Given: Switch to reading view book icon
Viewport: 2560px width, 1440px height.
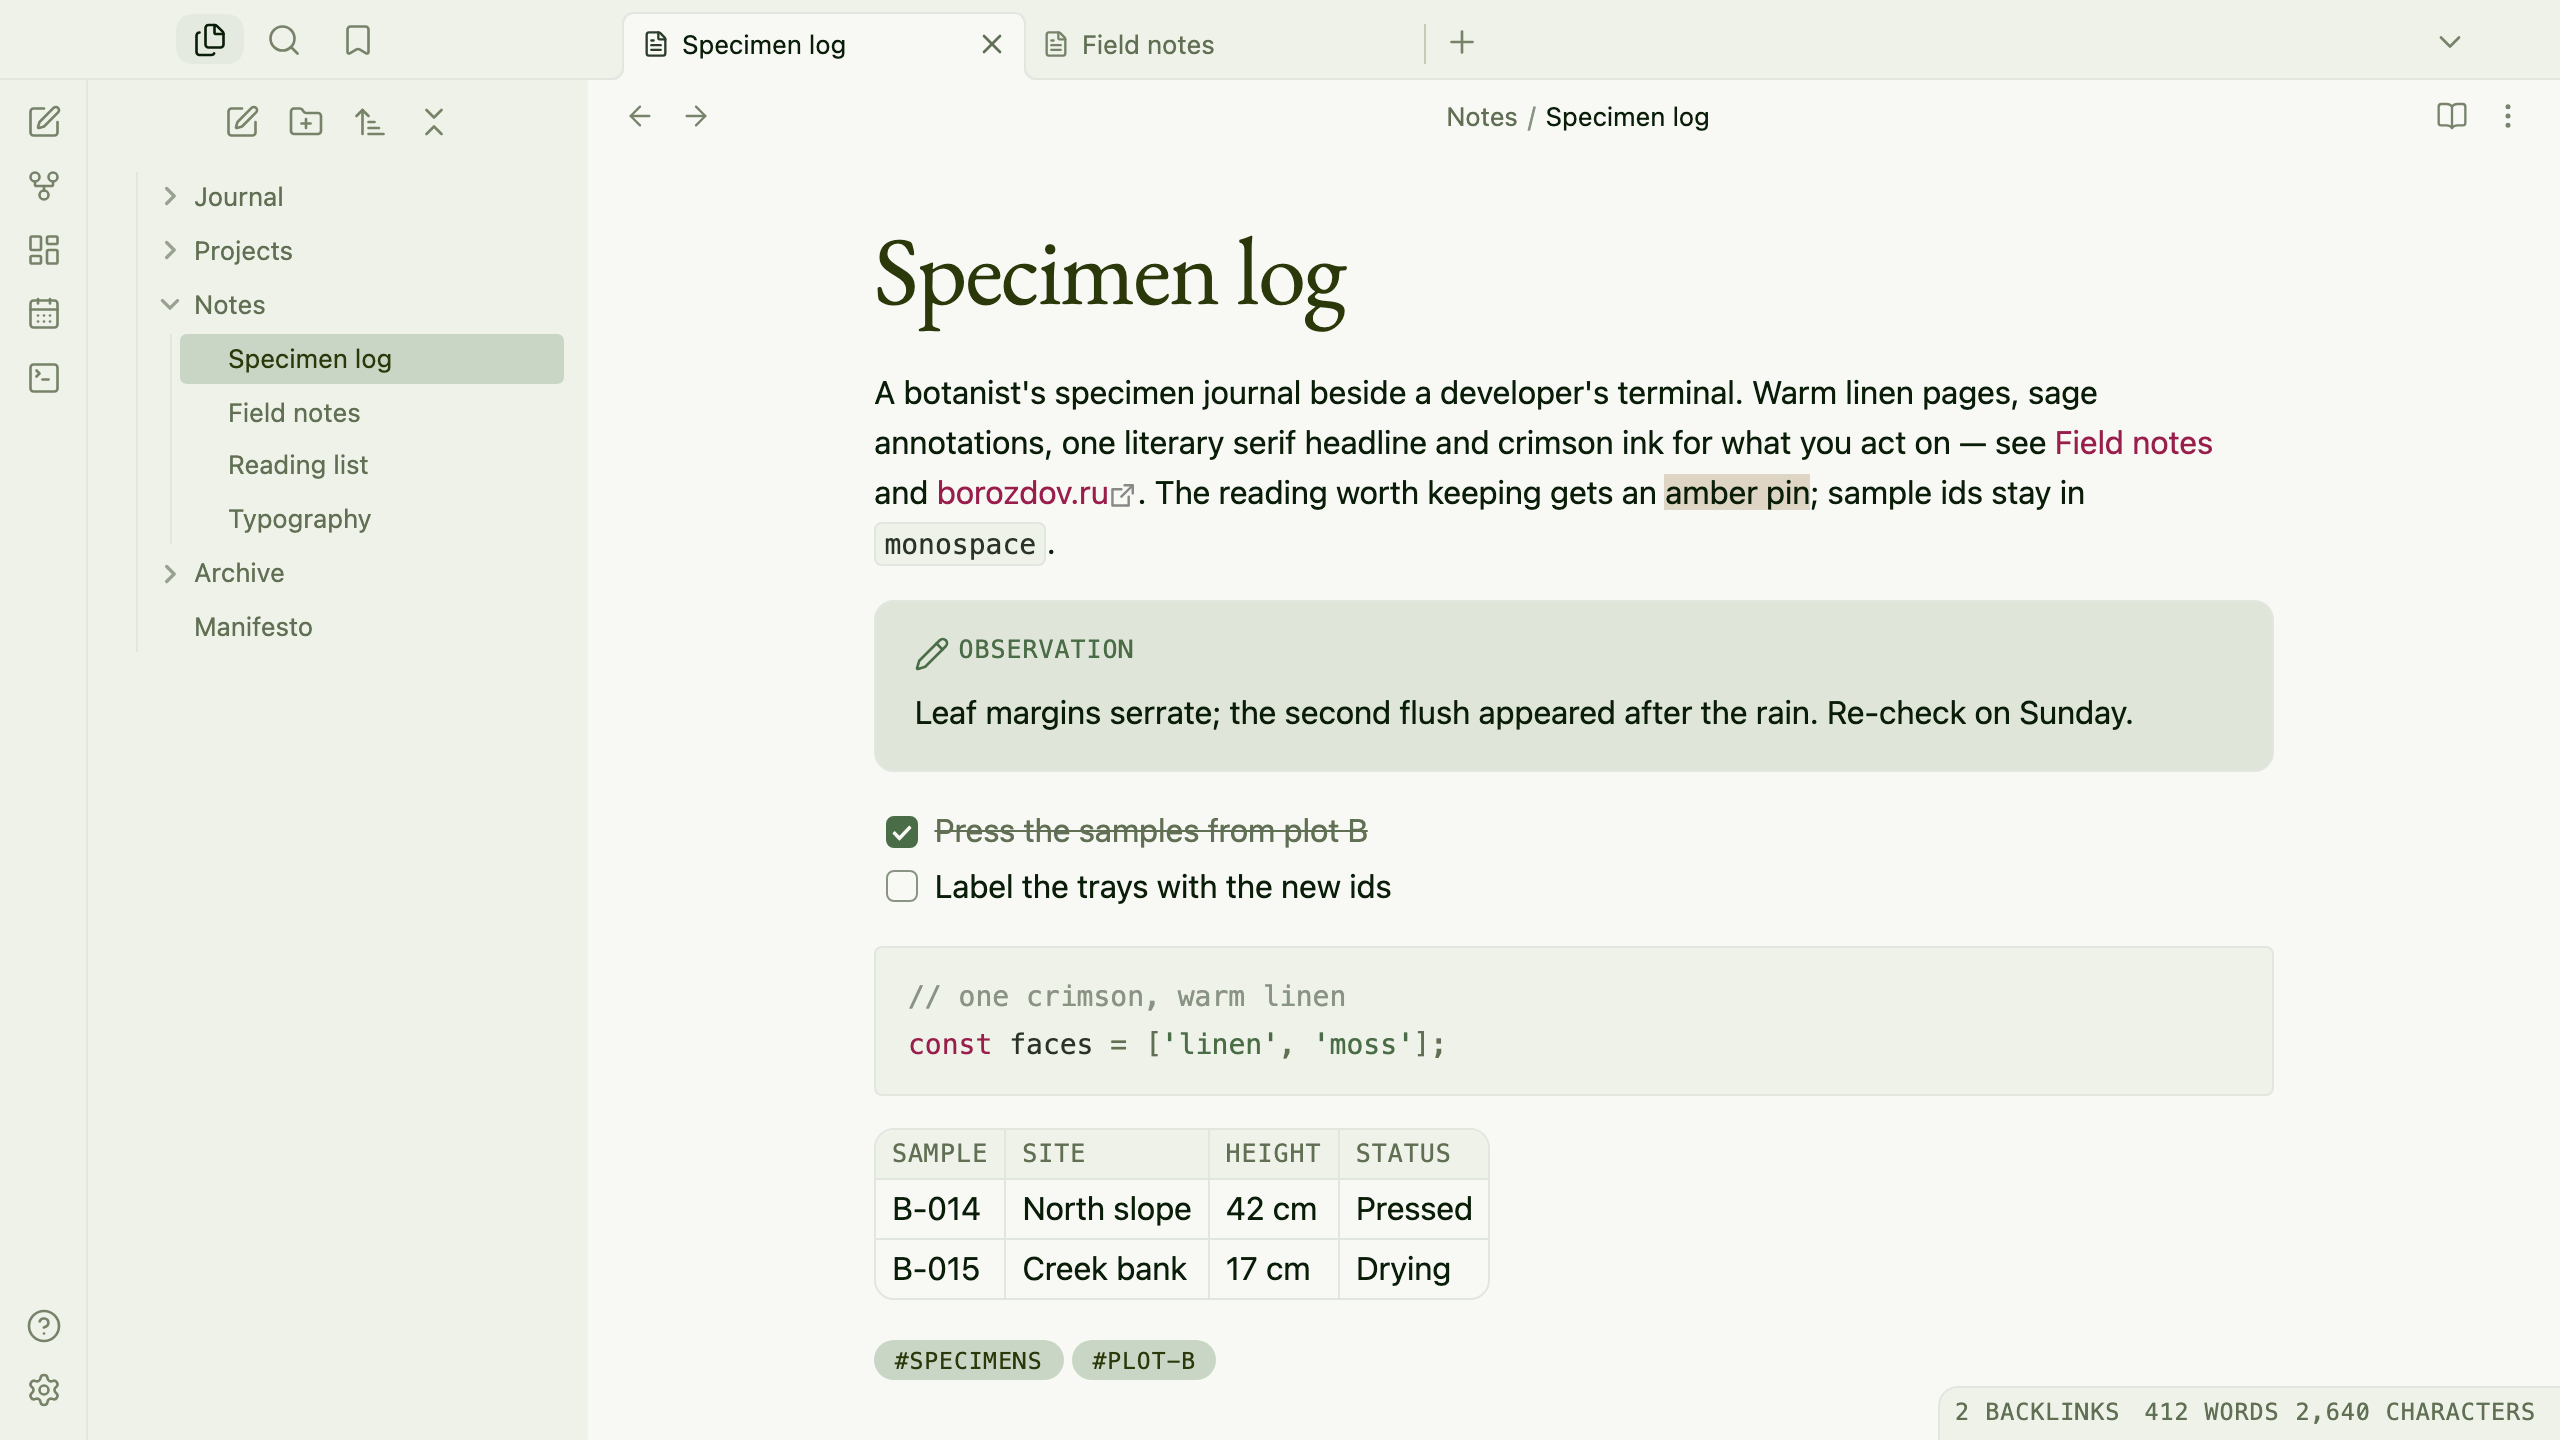Looking at the screenshot, I should [2452, 117].
